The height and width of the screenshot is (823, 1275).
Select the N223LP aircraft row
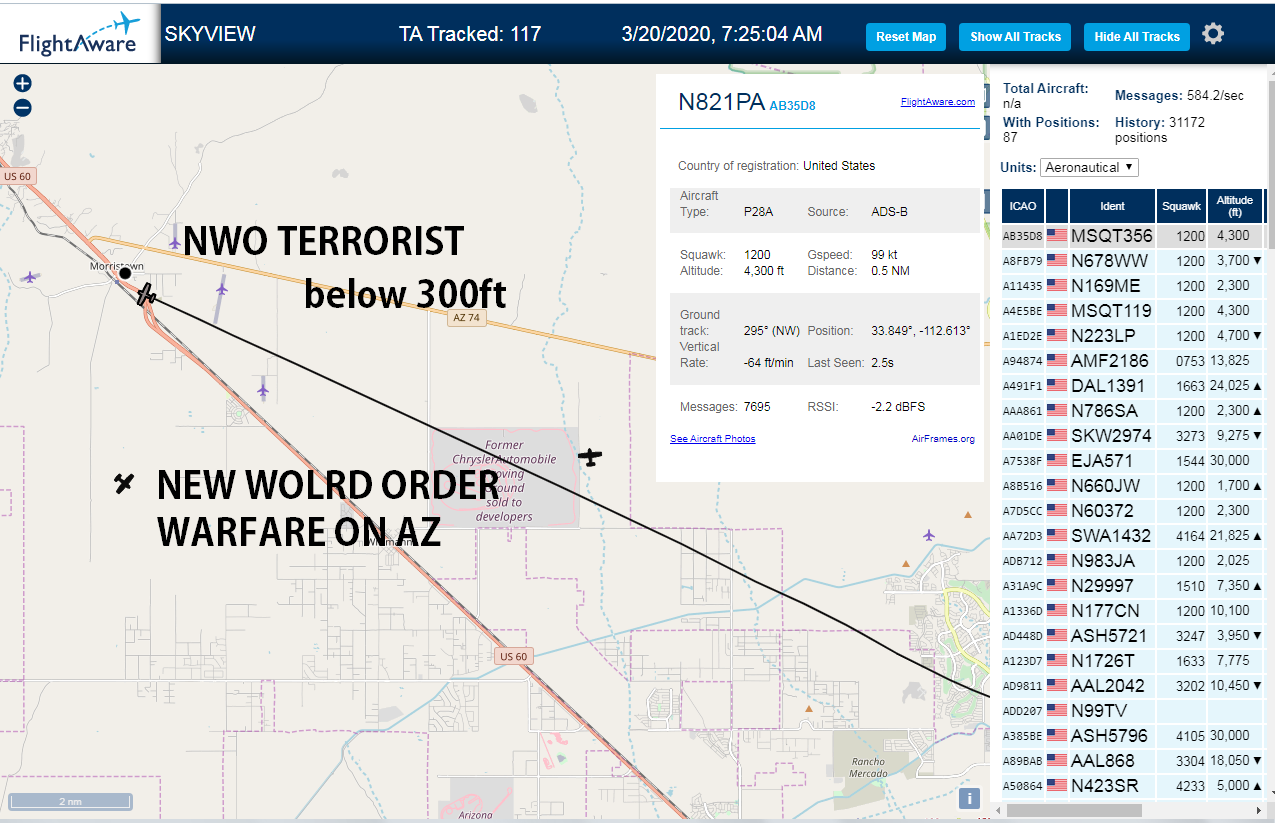click(1132, 336)
